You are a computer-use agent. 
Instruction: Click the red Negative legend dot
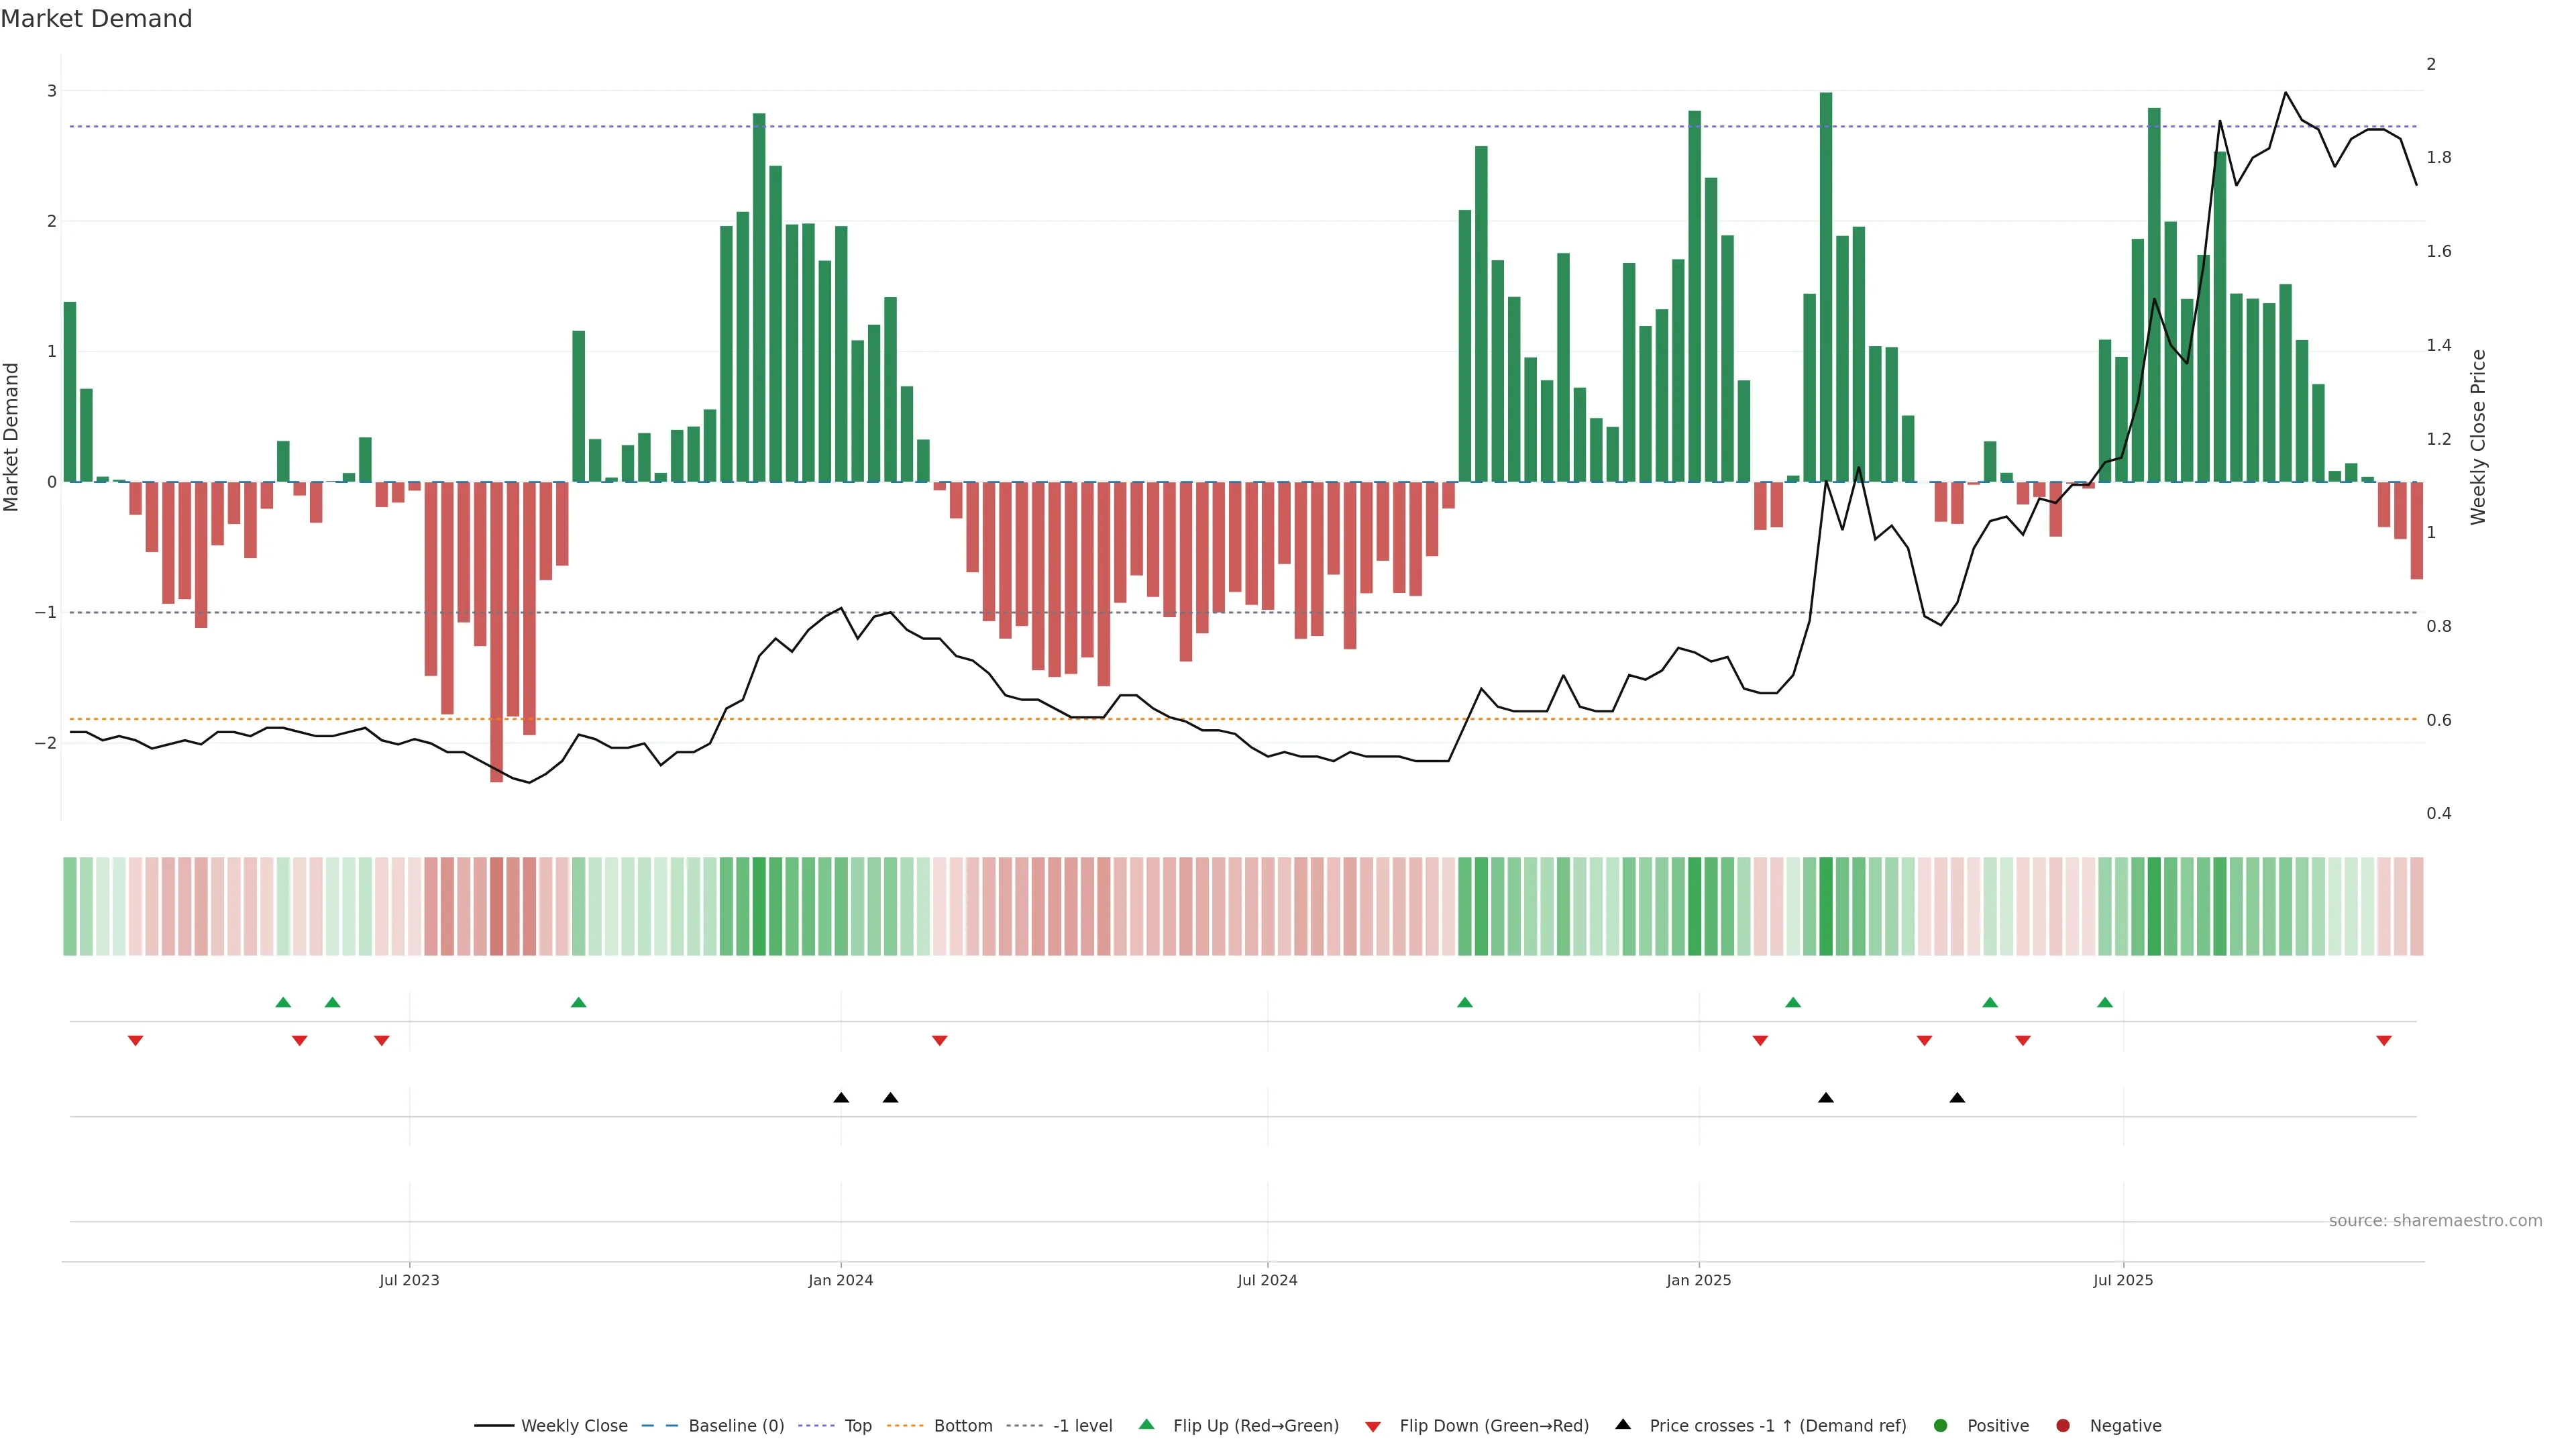pyautogui.click(x=2063, y=1426)
